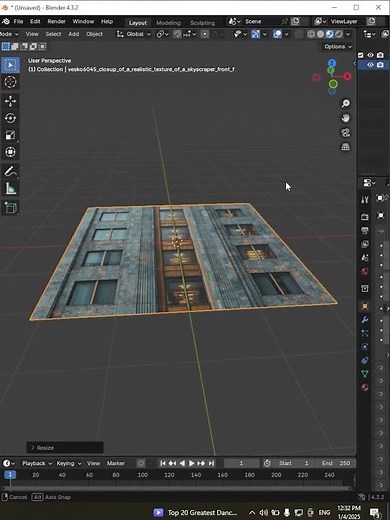Pick the Add Cube tool
This screenshot has height=520, width=390.
pos(10,208)
